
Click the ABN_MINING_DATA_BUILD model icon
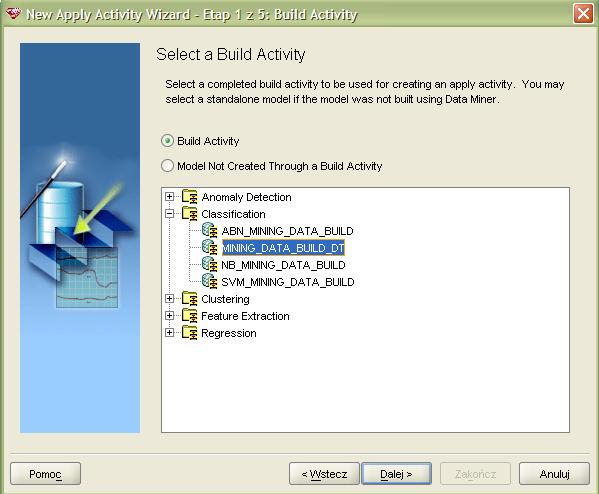(210, 230)
